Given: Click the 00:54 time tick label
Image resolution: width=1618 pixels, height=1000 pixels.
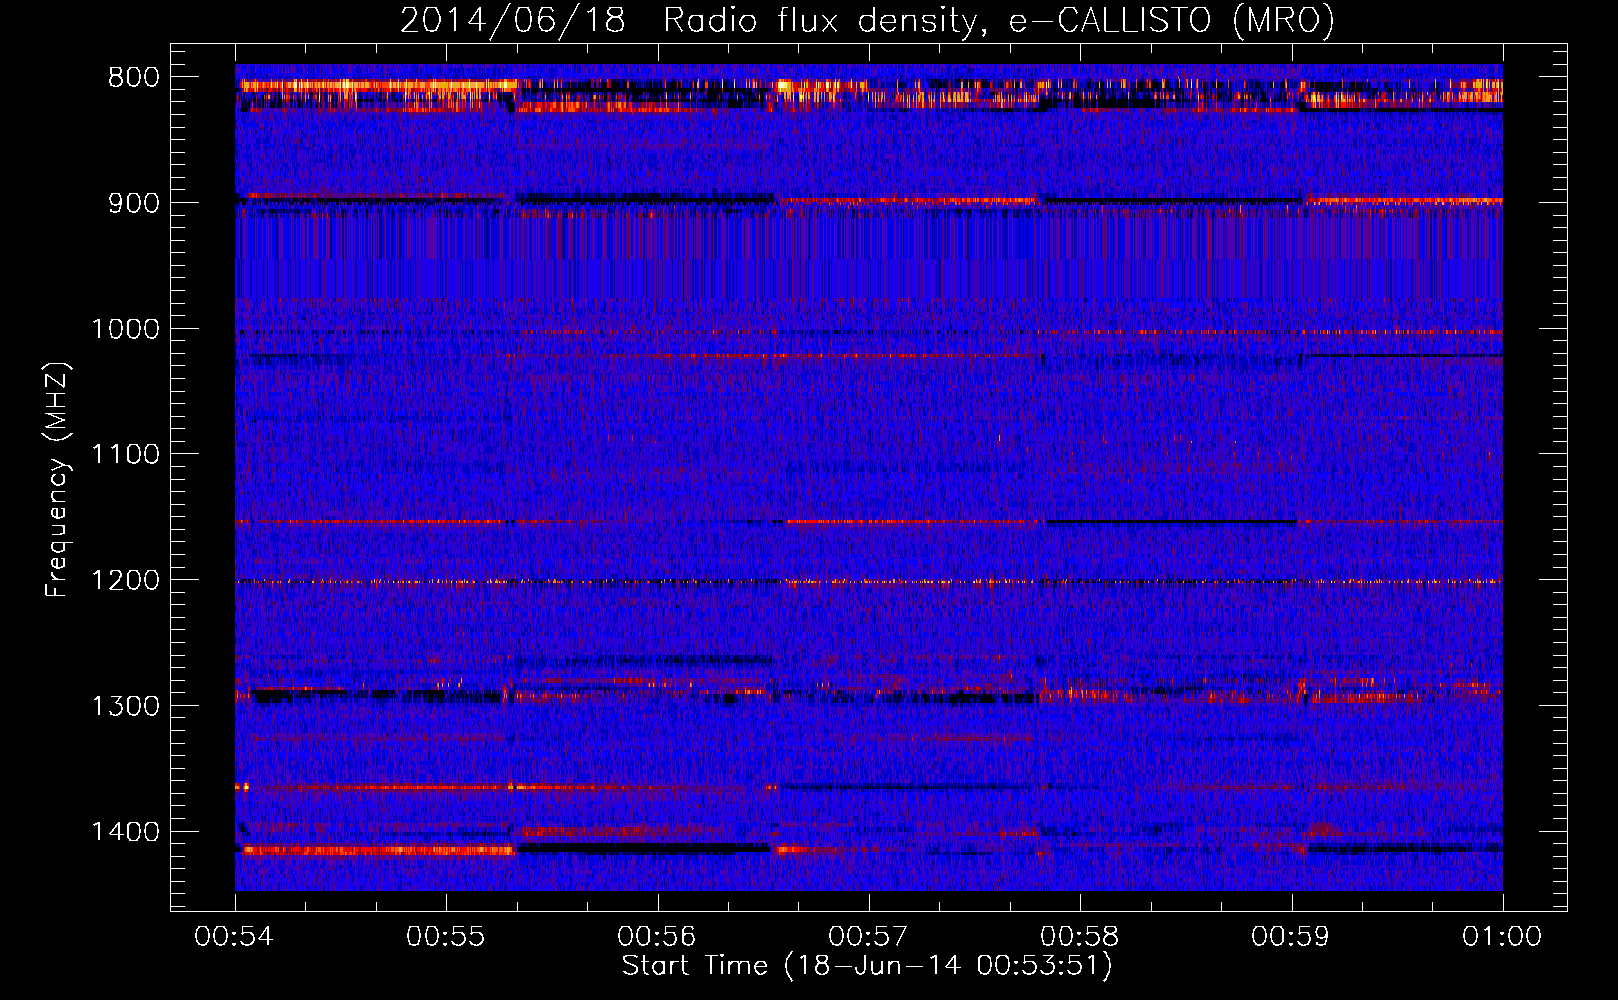Looking at the screenshot, I should tap(235, 937).
